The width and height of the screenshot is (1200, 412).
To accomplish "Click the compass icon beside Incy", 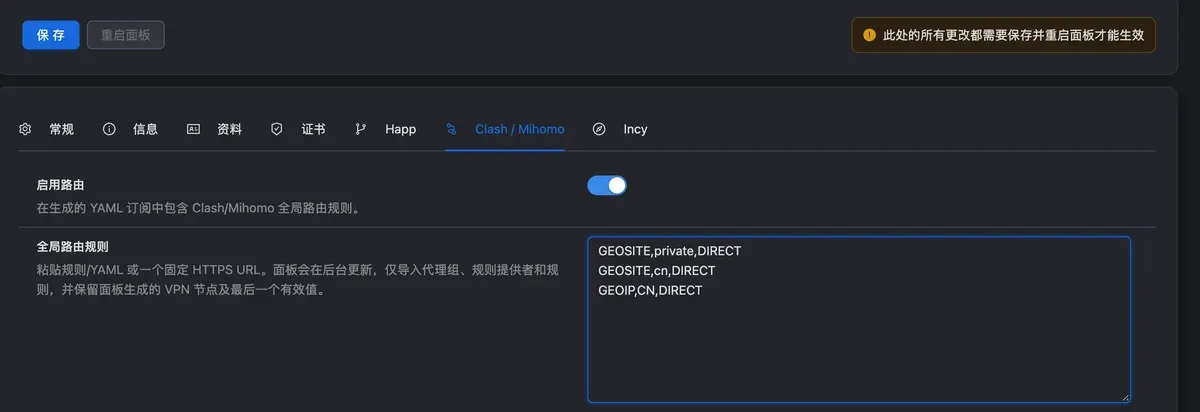I will pos(599,129).
